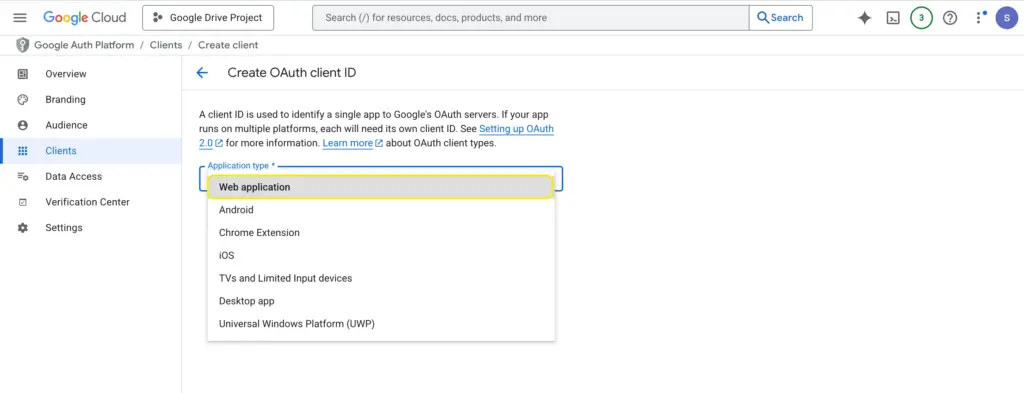Image resolution: width=1024 pixels, height=393 pixels.
Task: Choose Desktop app application type
Action: tap(381, 301)
